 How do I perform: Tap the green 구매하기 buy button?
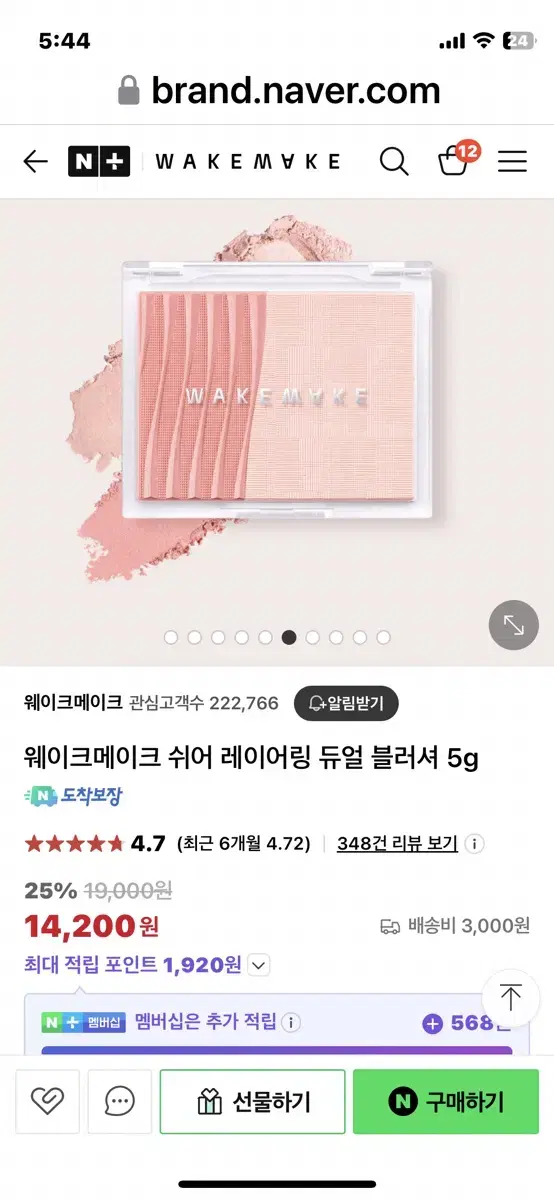[446, 1101]
